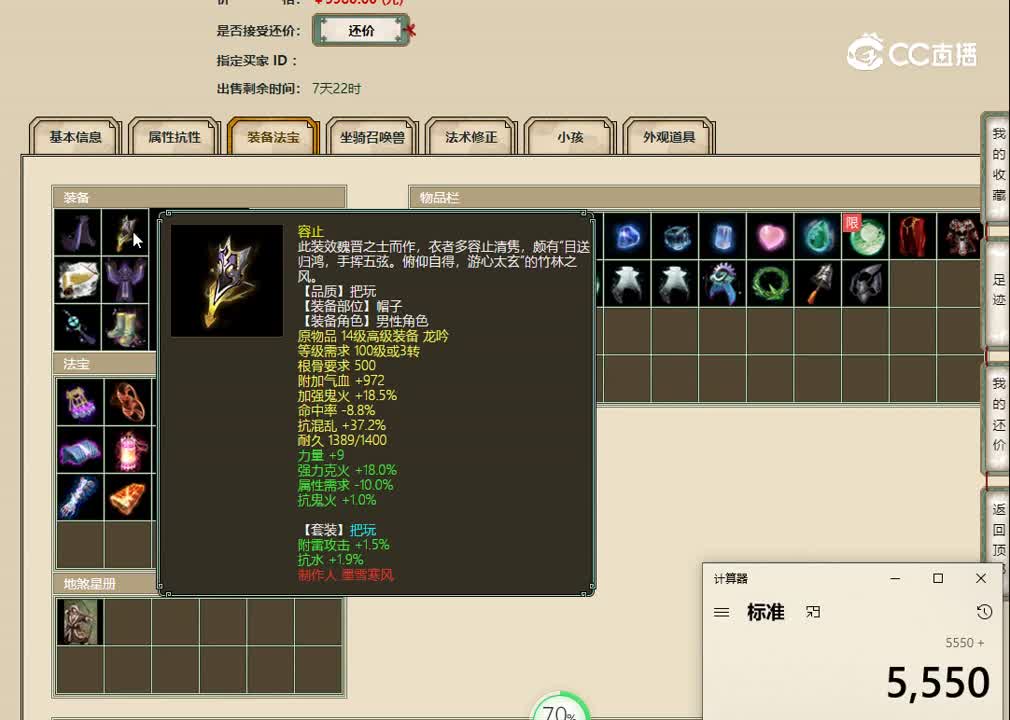Click the scroll item in equipment grid
Image resolution: width=1010 pixels, height=720 pixels.
coord(78,280)
